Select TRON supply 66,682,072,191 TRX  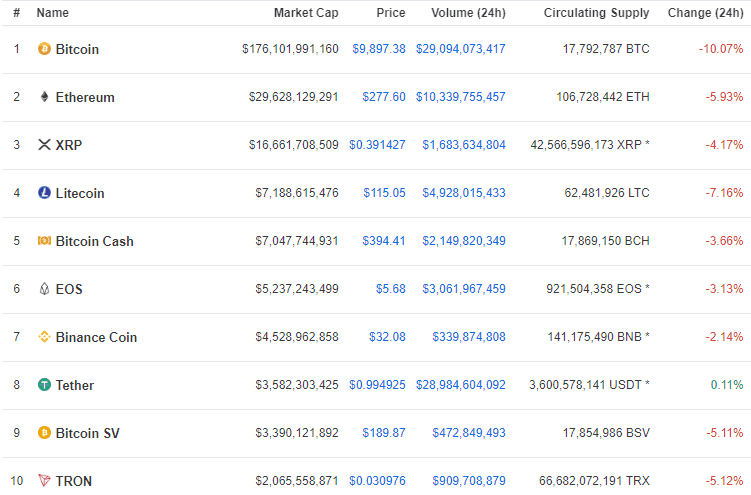594,481
